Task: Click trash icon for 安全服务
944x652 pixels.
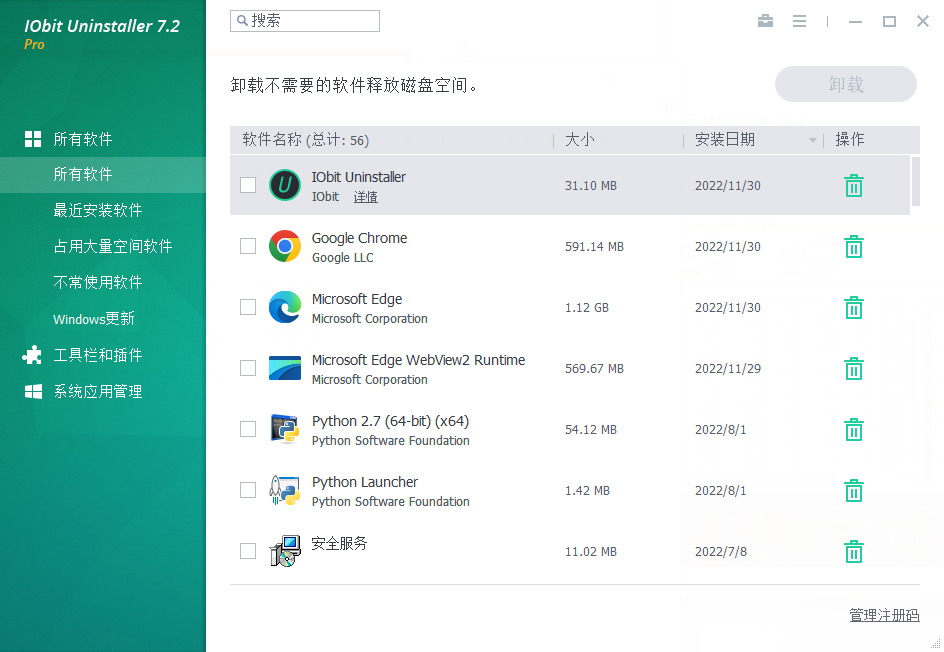Action: [x=853, y=552]
